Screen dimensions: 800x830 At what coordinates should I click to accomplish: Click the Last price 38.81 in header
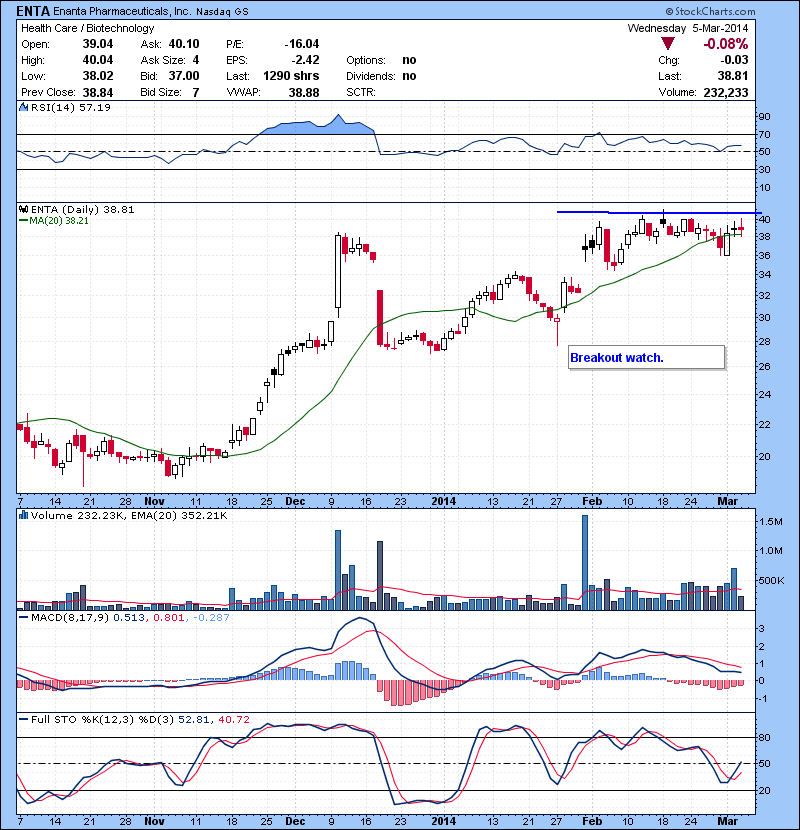[x=733, y=76]
